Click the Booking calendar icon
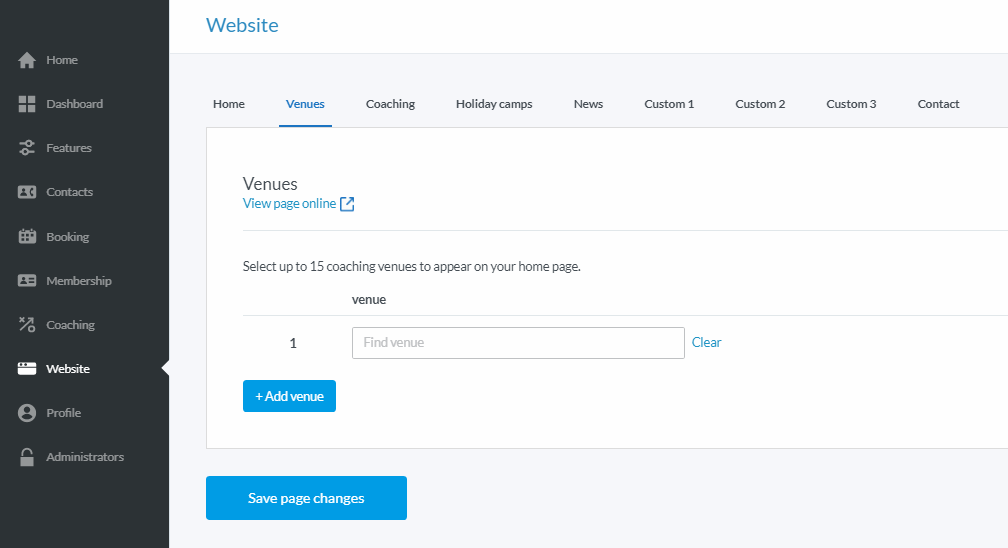Viewport: 1008px width, 548px height. pyautogui.click(x=27, y=237)
